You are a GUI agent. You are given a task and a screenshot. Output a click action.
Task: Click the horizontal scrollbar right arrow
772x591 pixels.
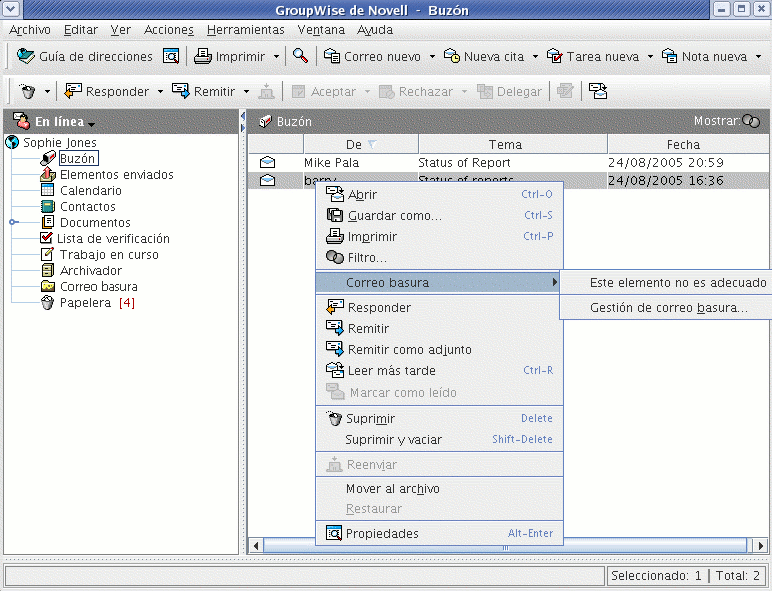tap(761, 546)
